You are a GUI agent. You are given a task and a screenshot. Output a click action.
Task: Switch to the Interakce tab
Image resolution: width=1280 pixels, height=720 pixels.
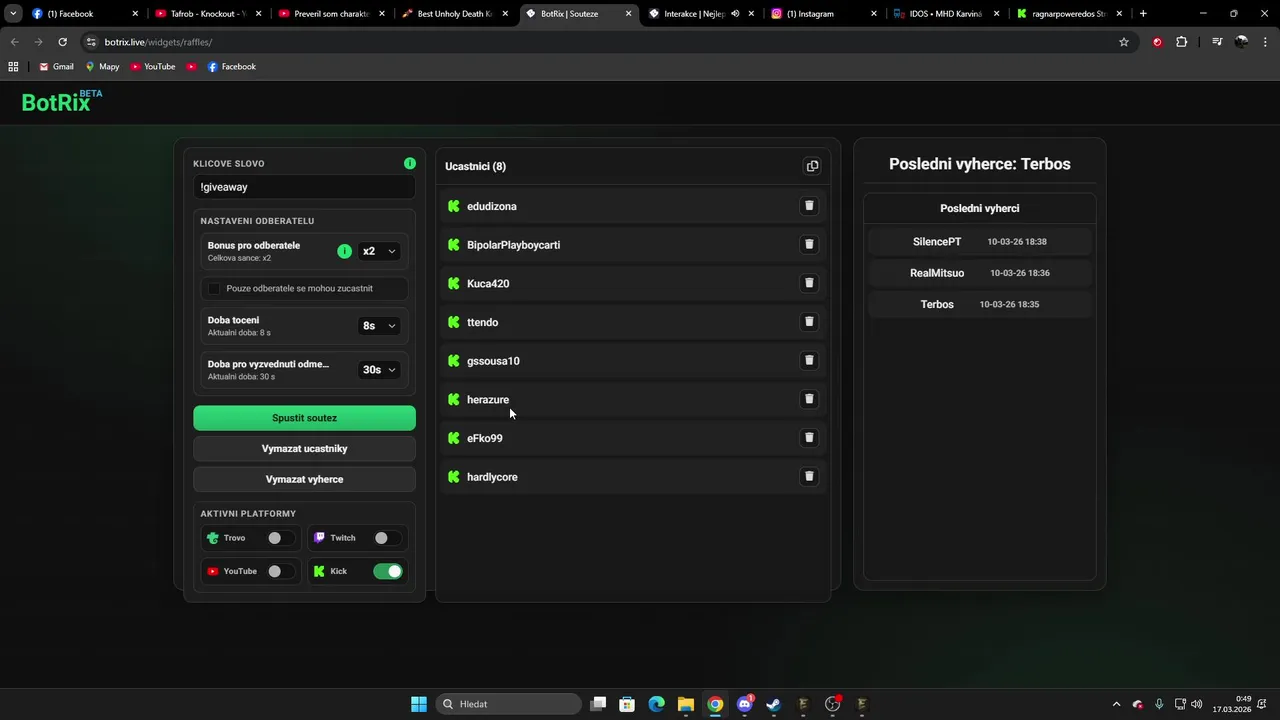700,14
